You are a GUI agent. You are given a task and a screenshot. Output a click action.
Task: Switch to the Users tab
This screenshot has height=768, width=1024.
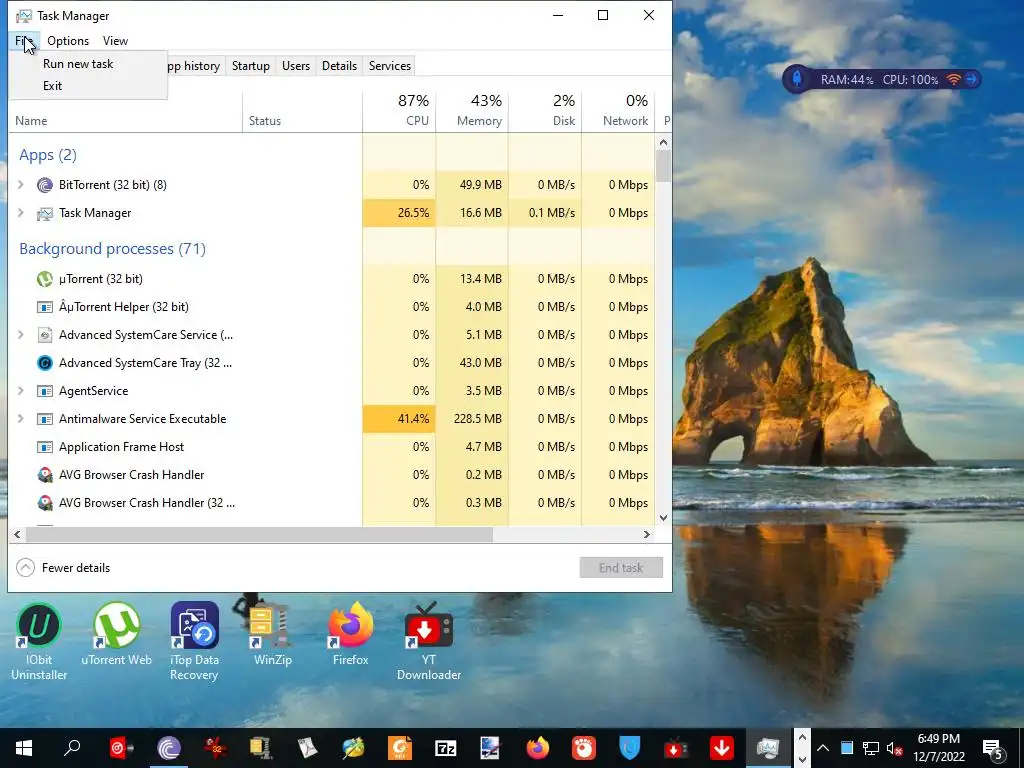click(296, 66)
